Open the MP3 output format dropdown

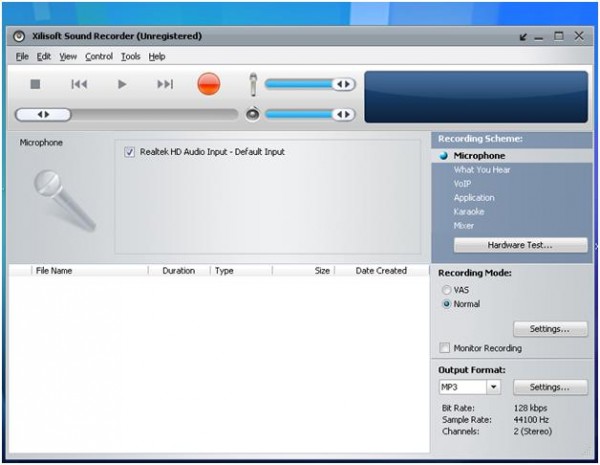[493, 387]
